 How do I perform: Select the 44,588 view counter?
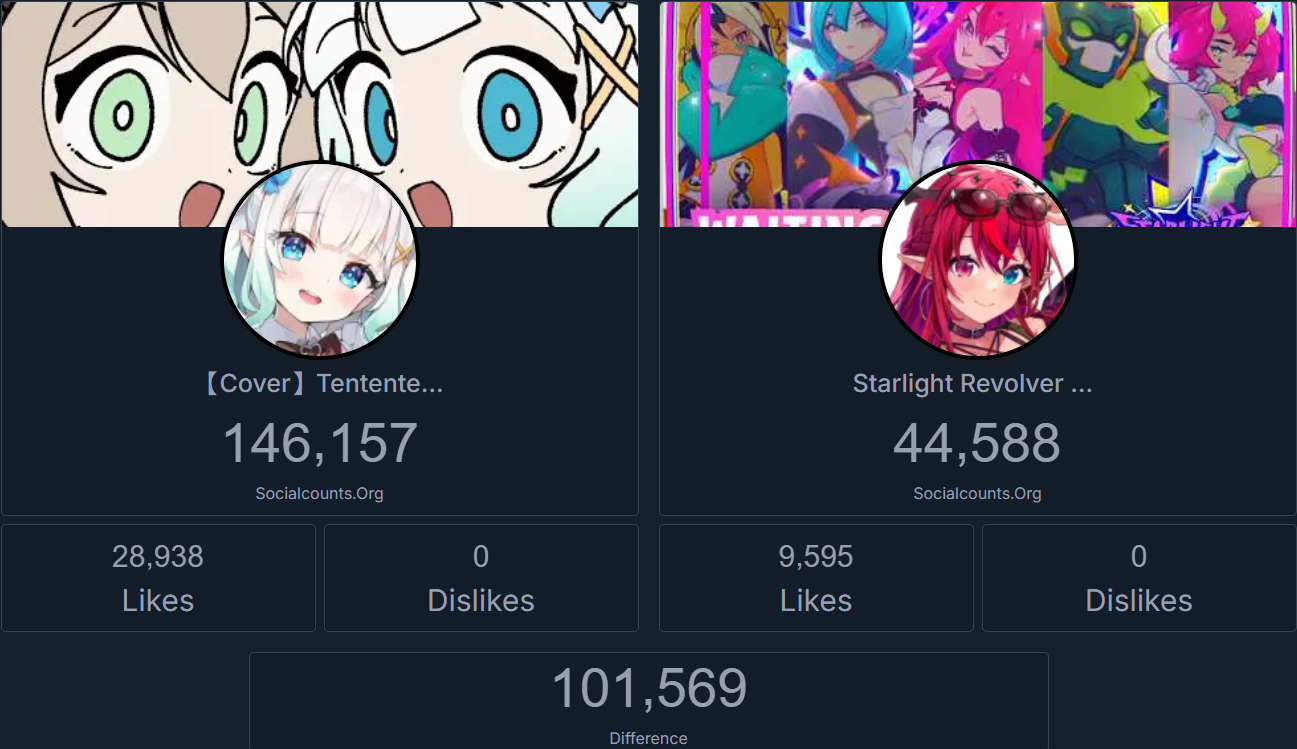click(x=977, y=443)
